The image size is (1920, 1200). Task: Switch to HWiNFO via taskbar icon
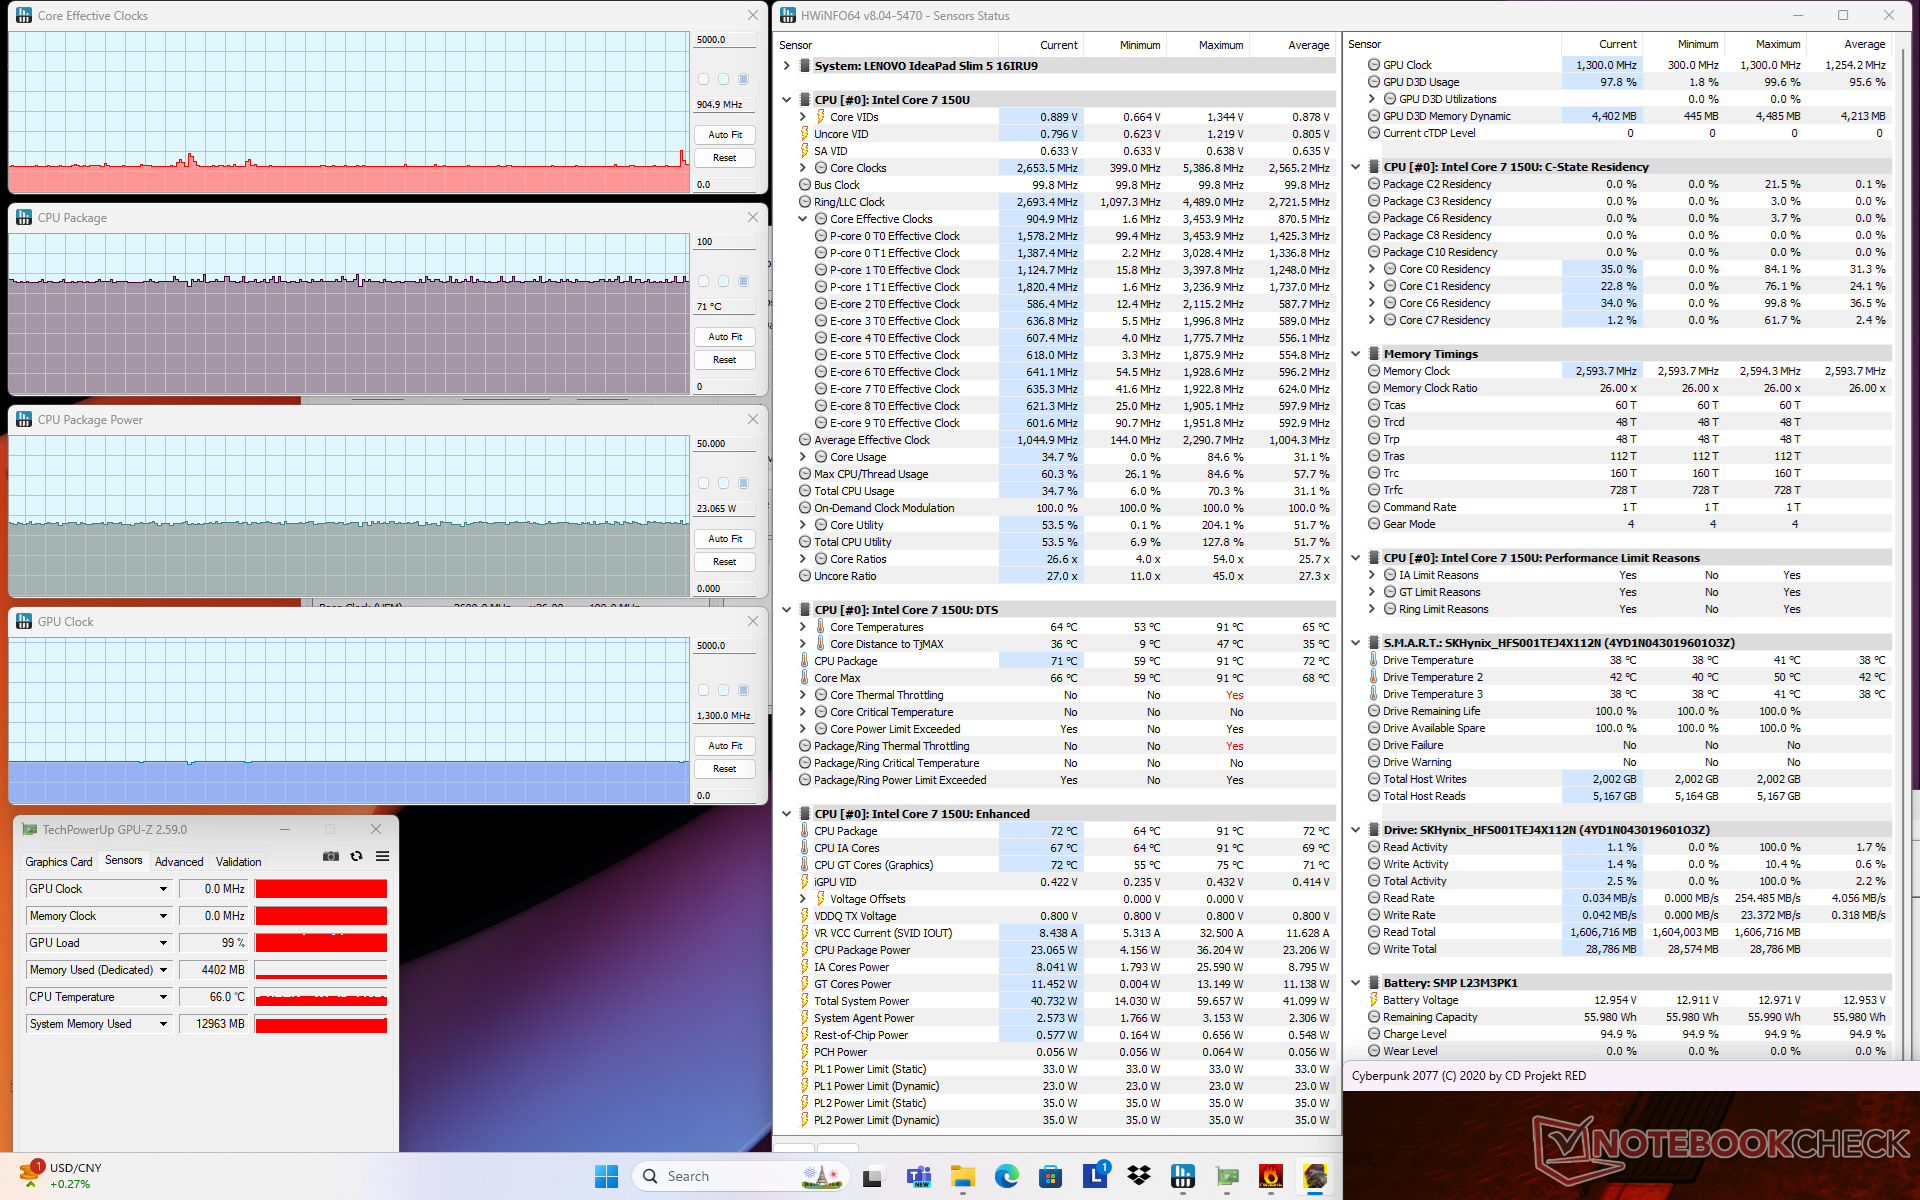point(1183,1176)
